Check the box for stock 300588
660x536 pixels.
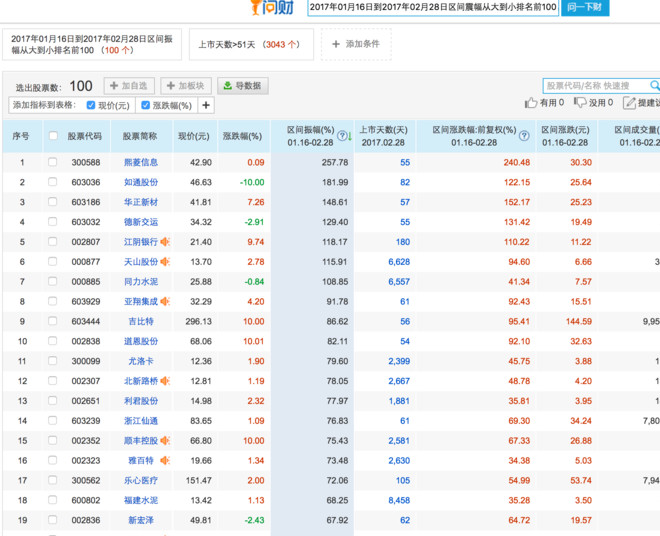click(52, 162)
